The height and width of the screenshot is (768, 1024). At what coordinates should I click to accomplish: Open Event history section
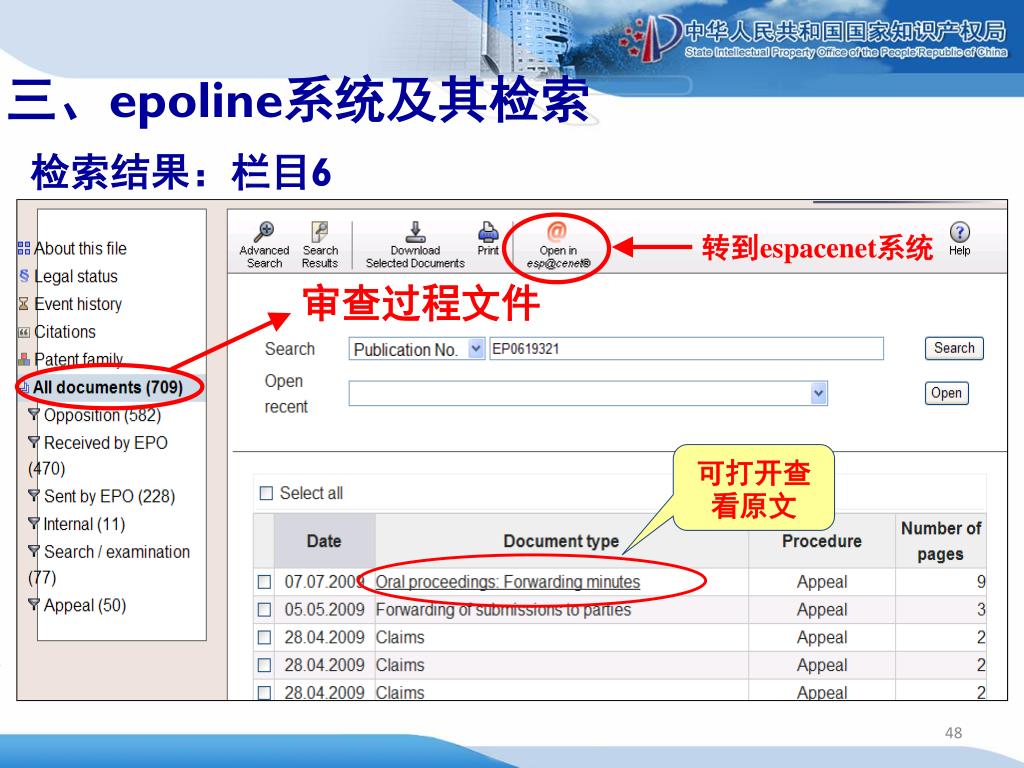78,304
